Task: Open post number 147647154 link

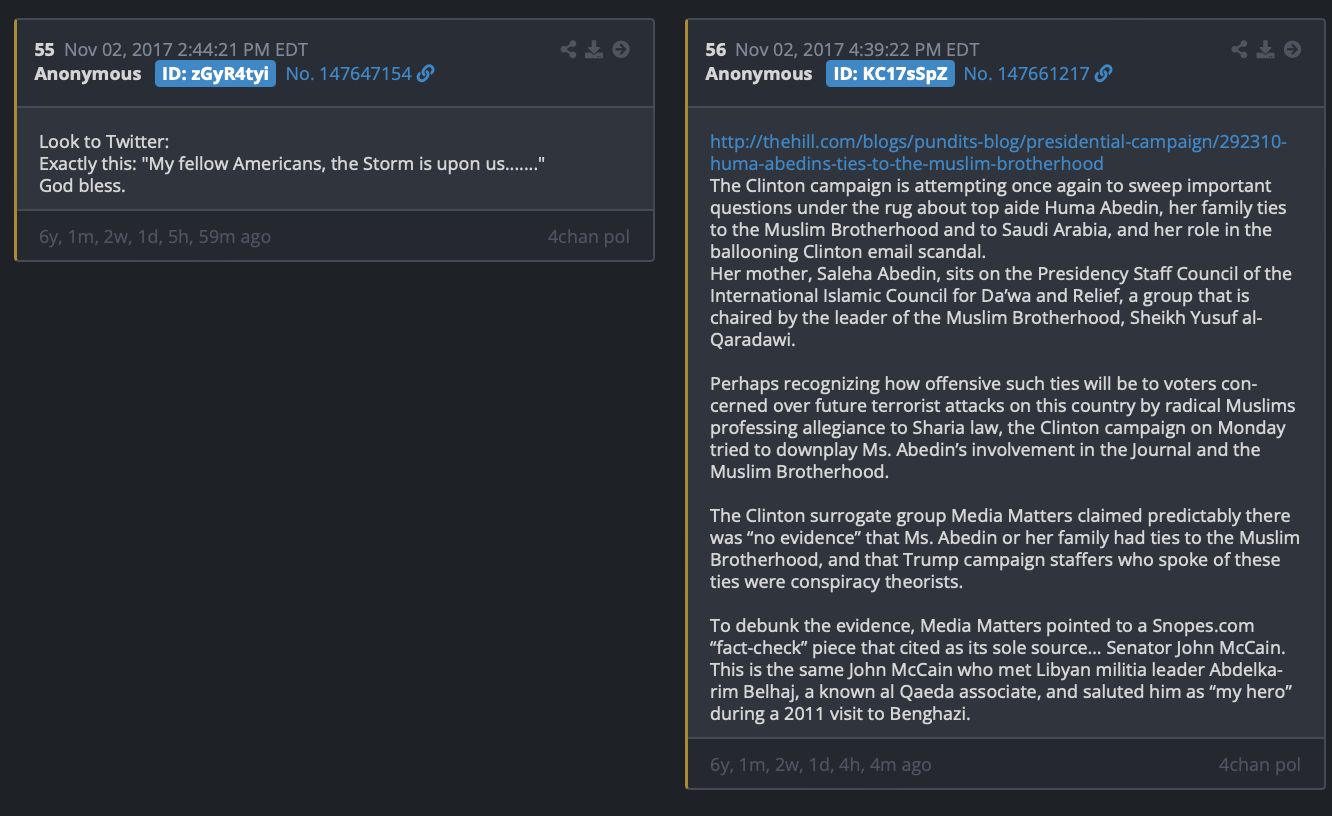Action: click(x=349, y=74)
